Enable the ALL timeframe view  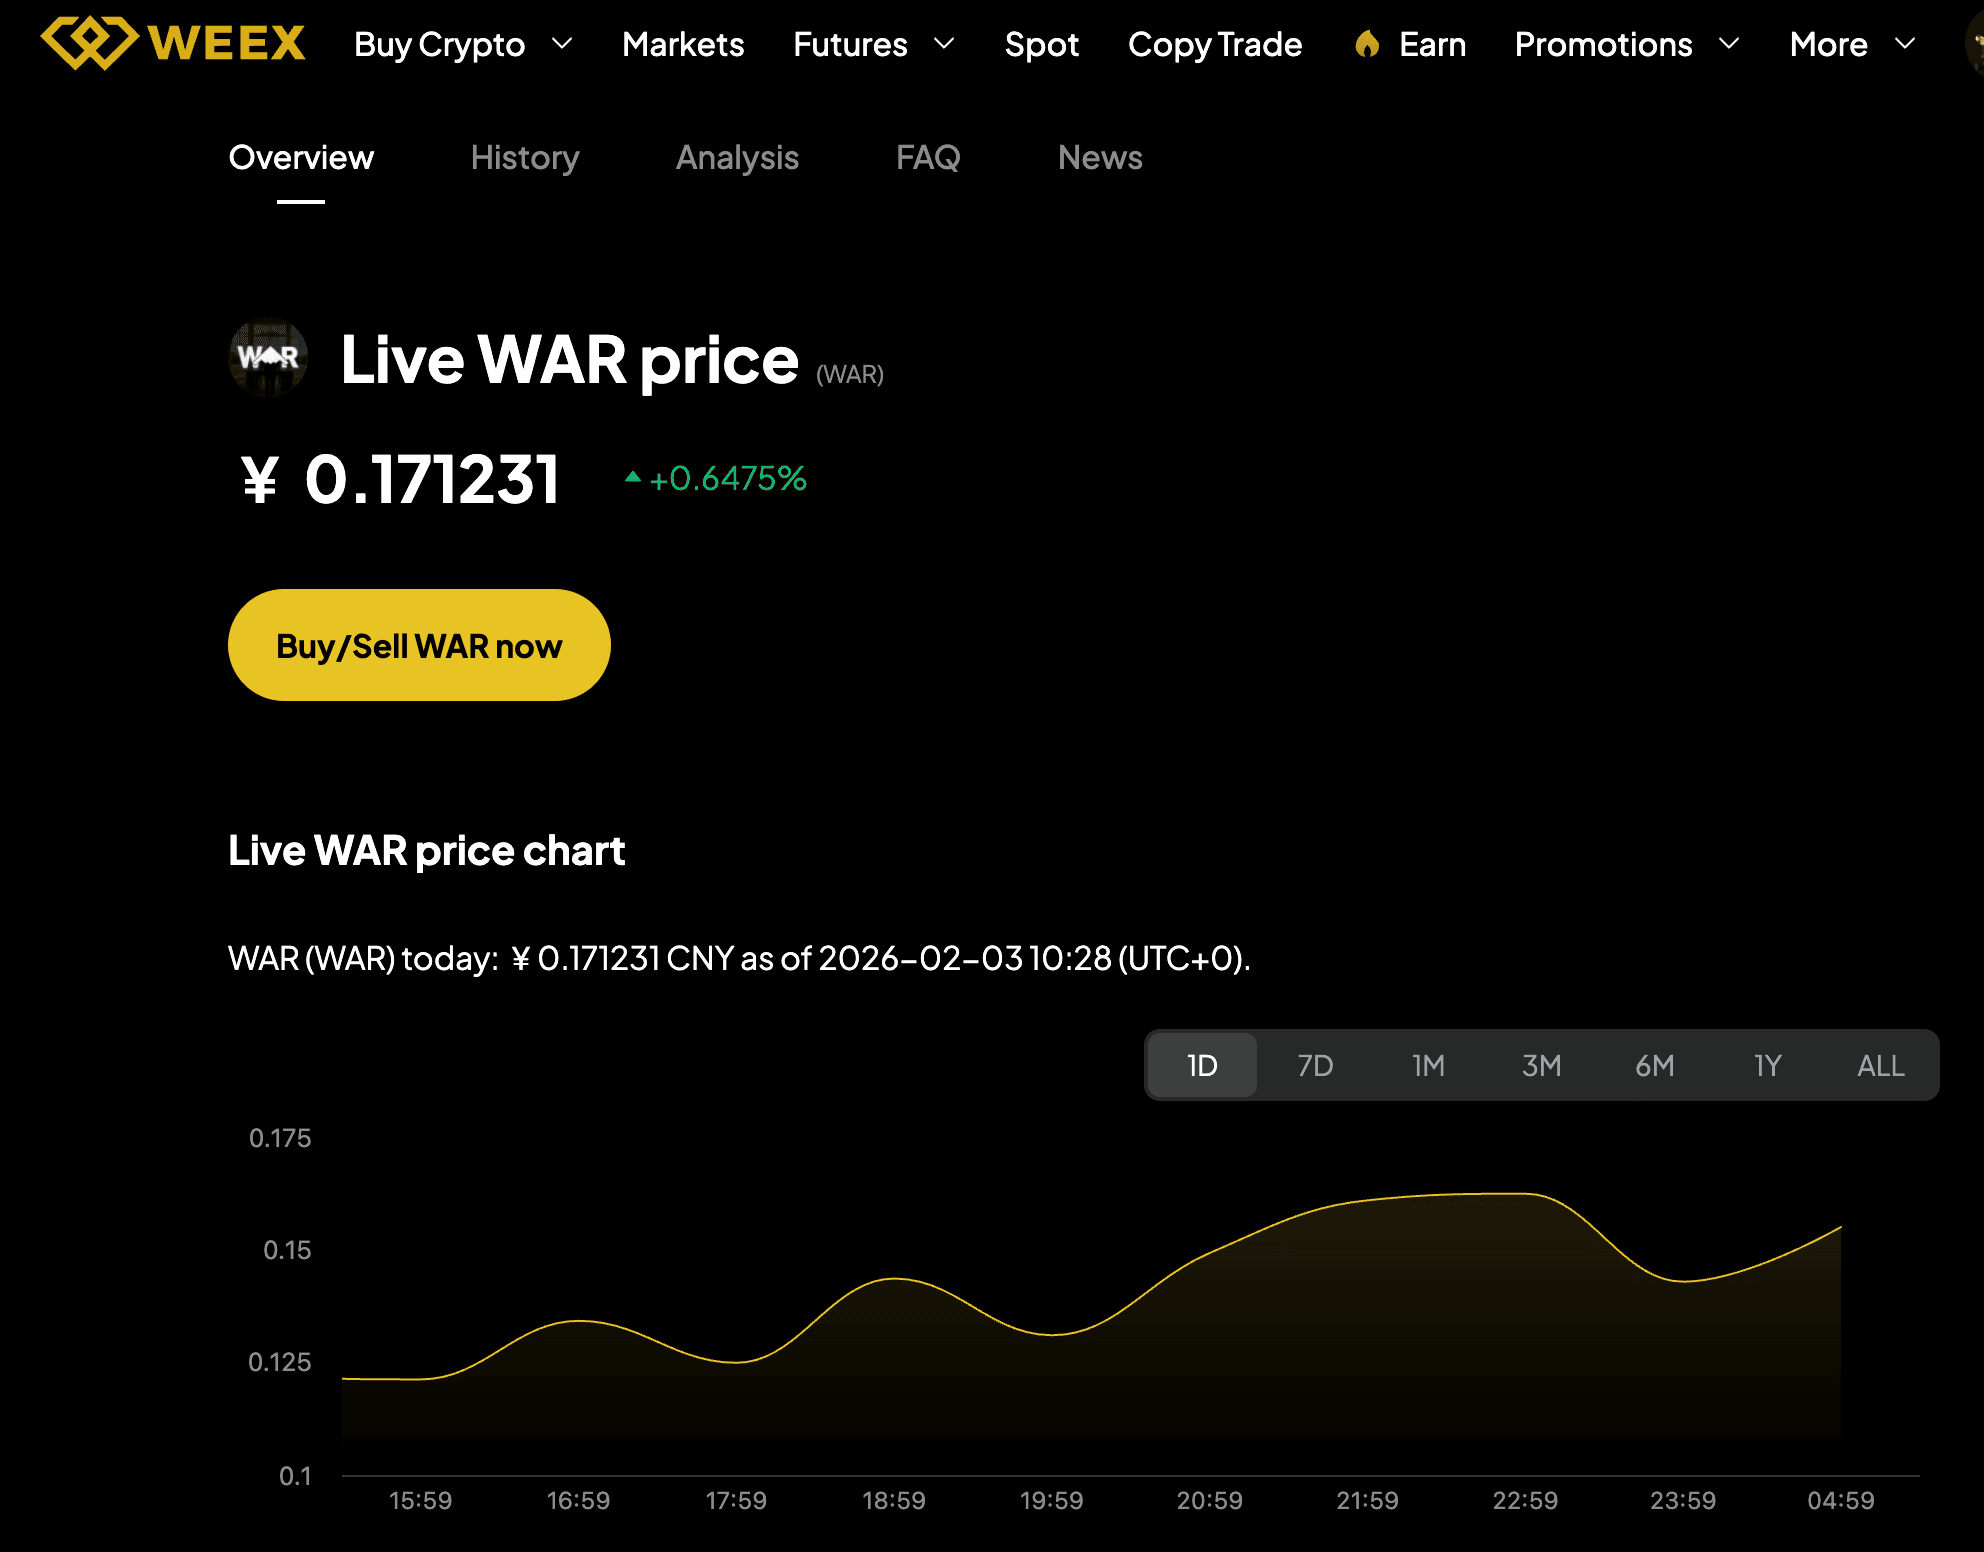(x=1879, y=1065)
